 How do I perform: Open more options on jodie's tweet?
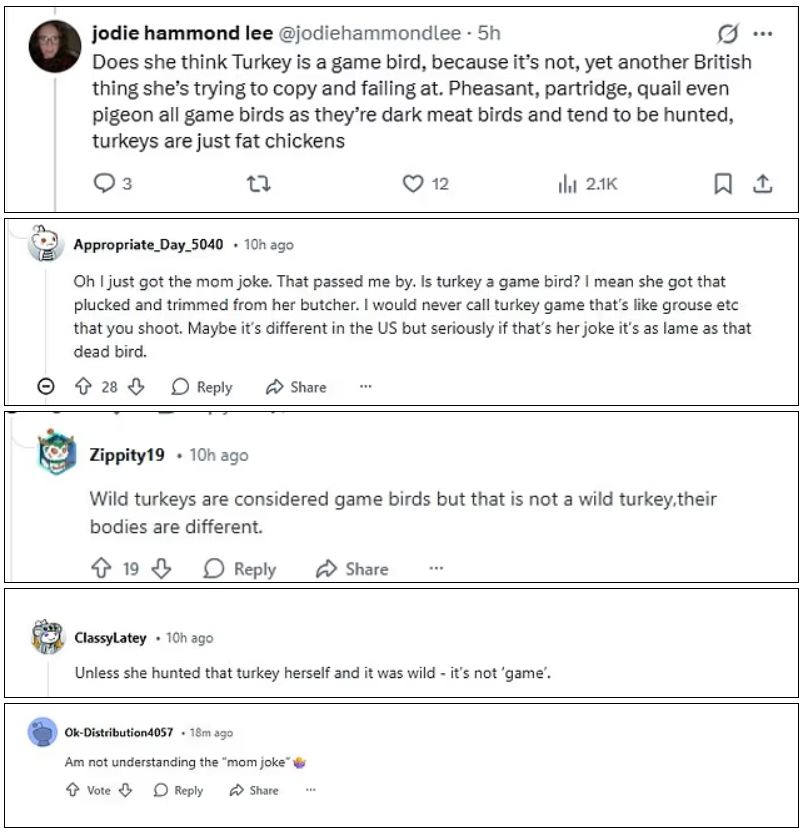pos(763,34)
